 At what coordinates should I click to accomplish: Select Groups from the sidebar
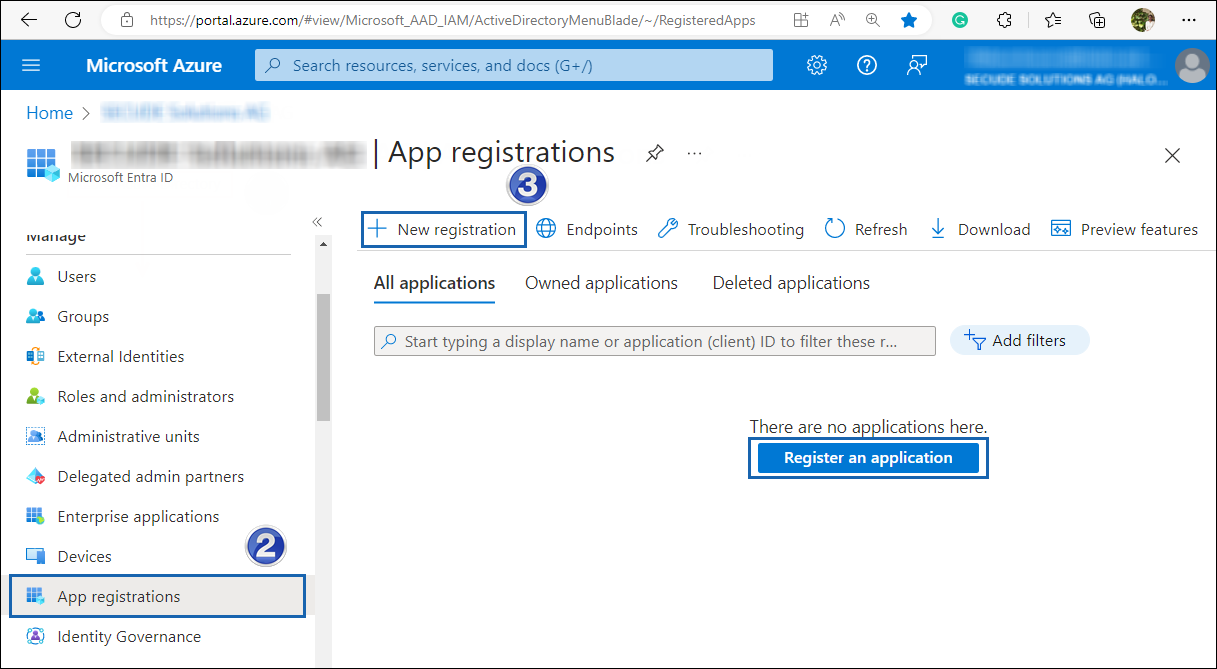81,316
